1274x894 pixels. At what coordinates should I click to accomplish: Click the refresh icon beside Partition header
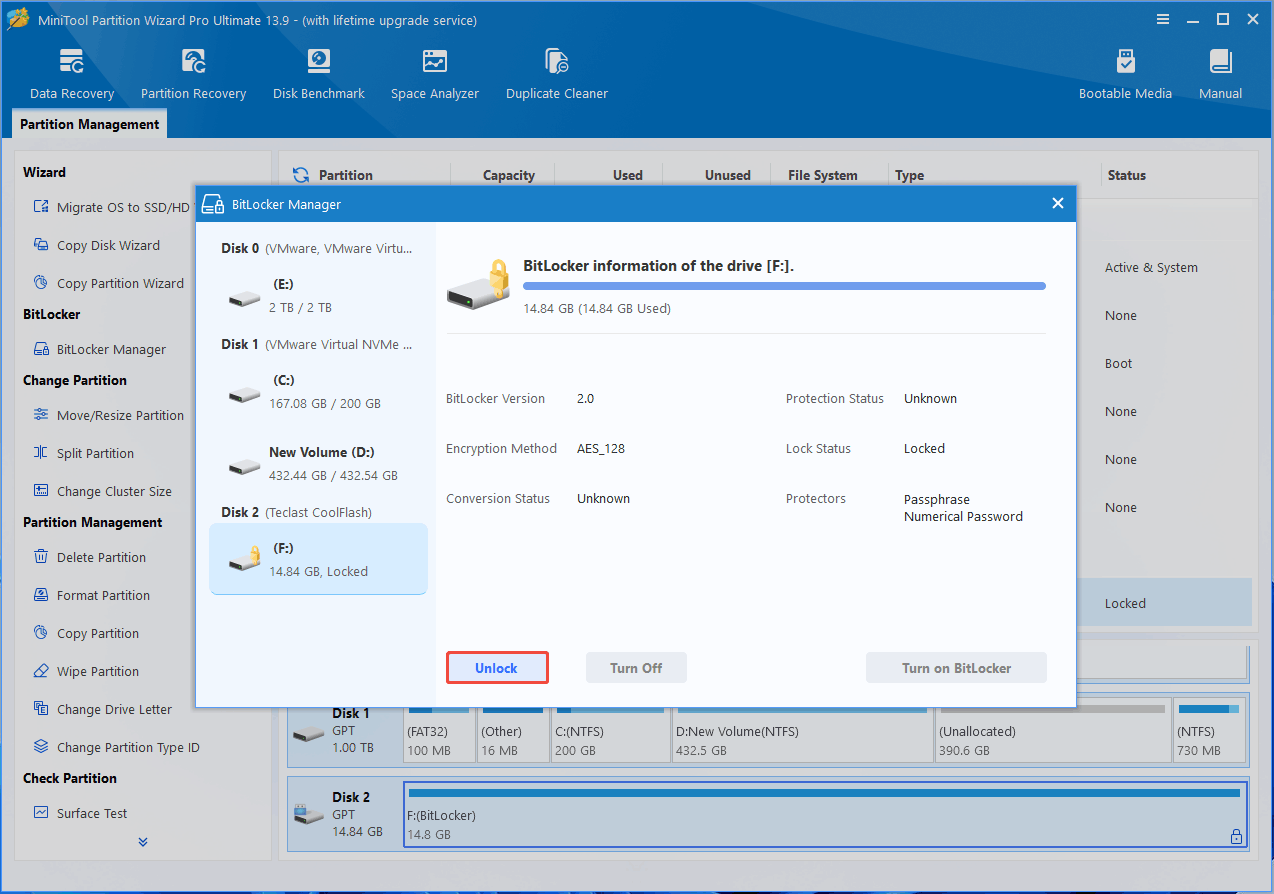pyautogui.click(x=301, y=175)
